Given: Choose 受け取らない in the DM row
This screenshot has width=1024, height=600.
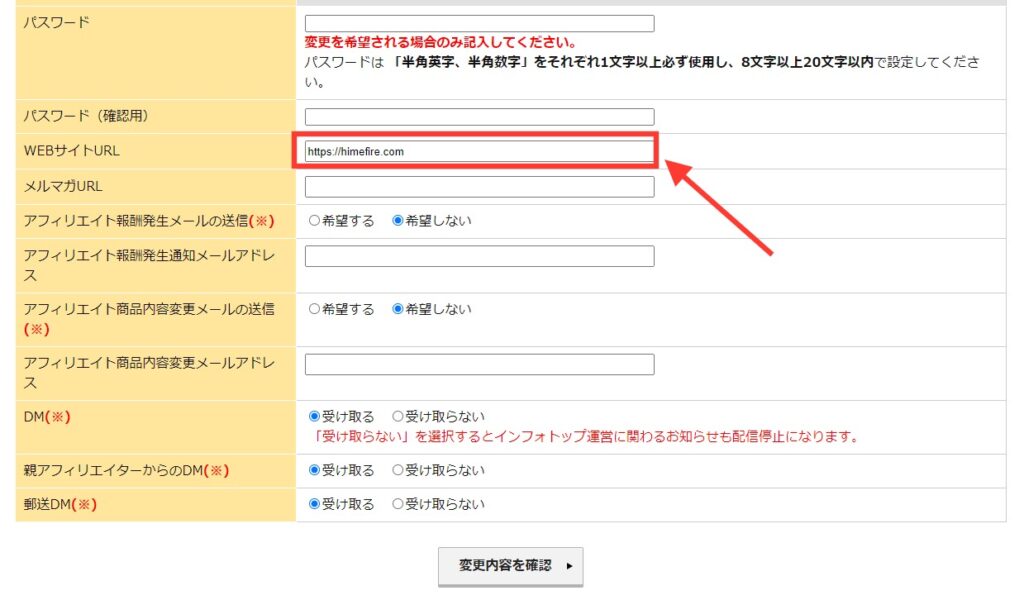Looking at the screenshot, I should 397,416.
